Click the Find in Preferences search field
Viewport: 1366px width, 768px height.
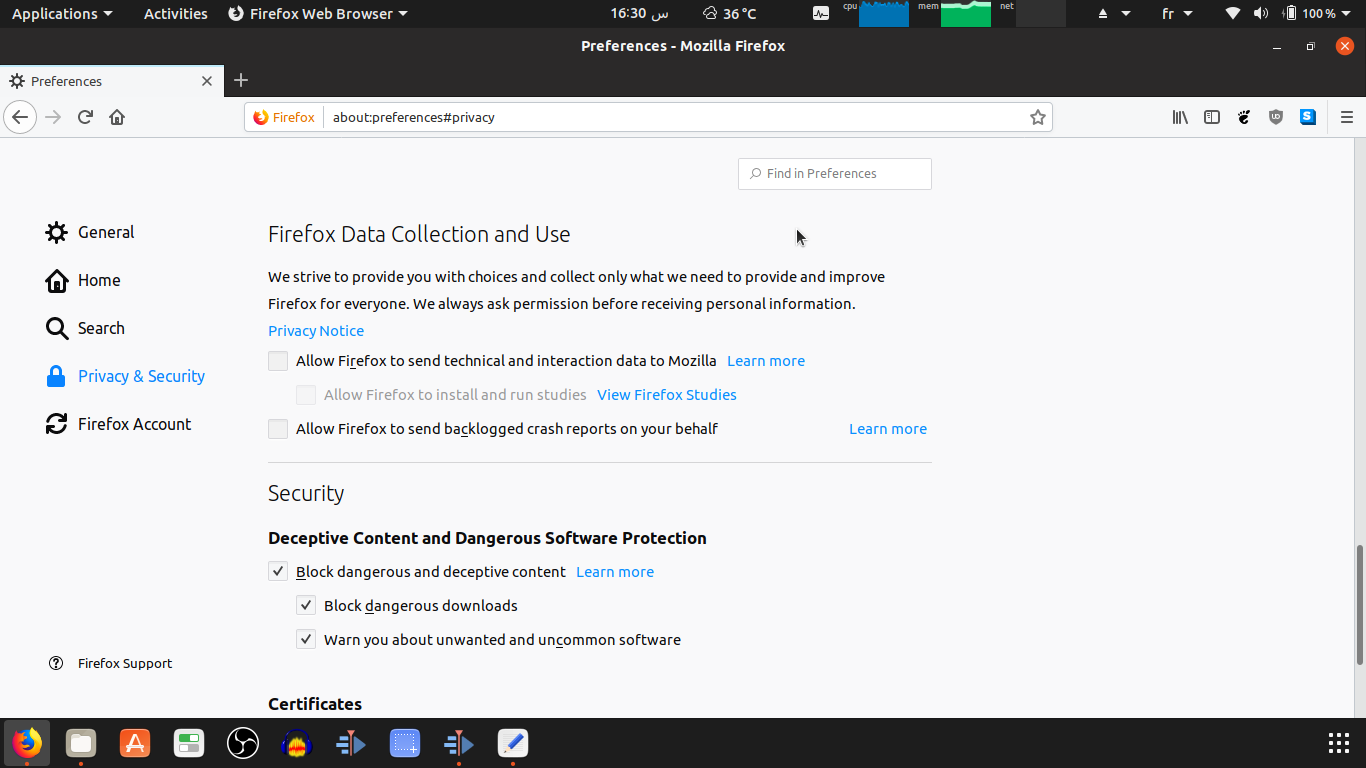pyautogui.click(x=835, y=174)
